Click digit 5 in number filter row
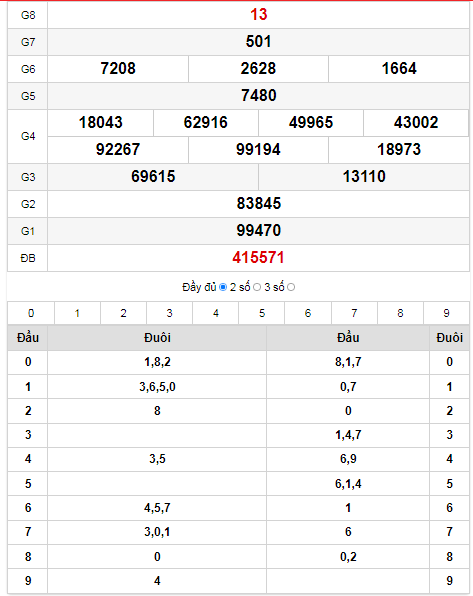This screenshot has width=473, height=596. click(262, 313)
